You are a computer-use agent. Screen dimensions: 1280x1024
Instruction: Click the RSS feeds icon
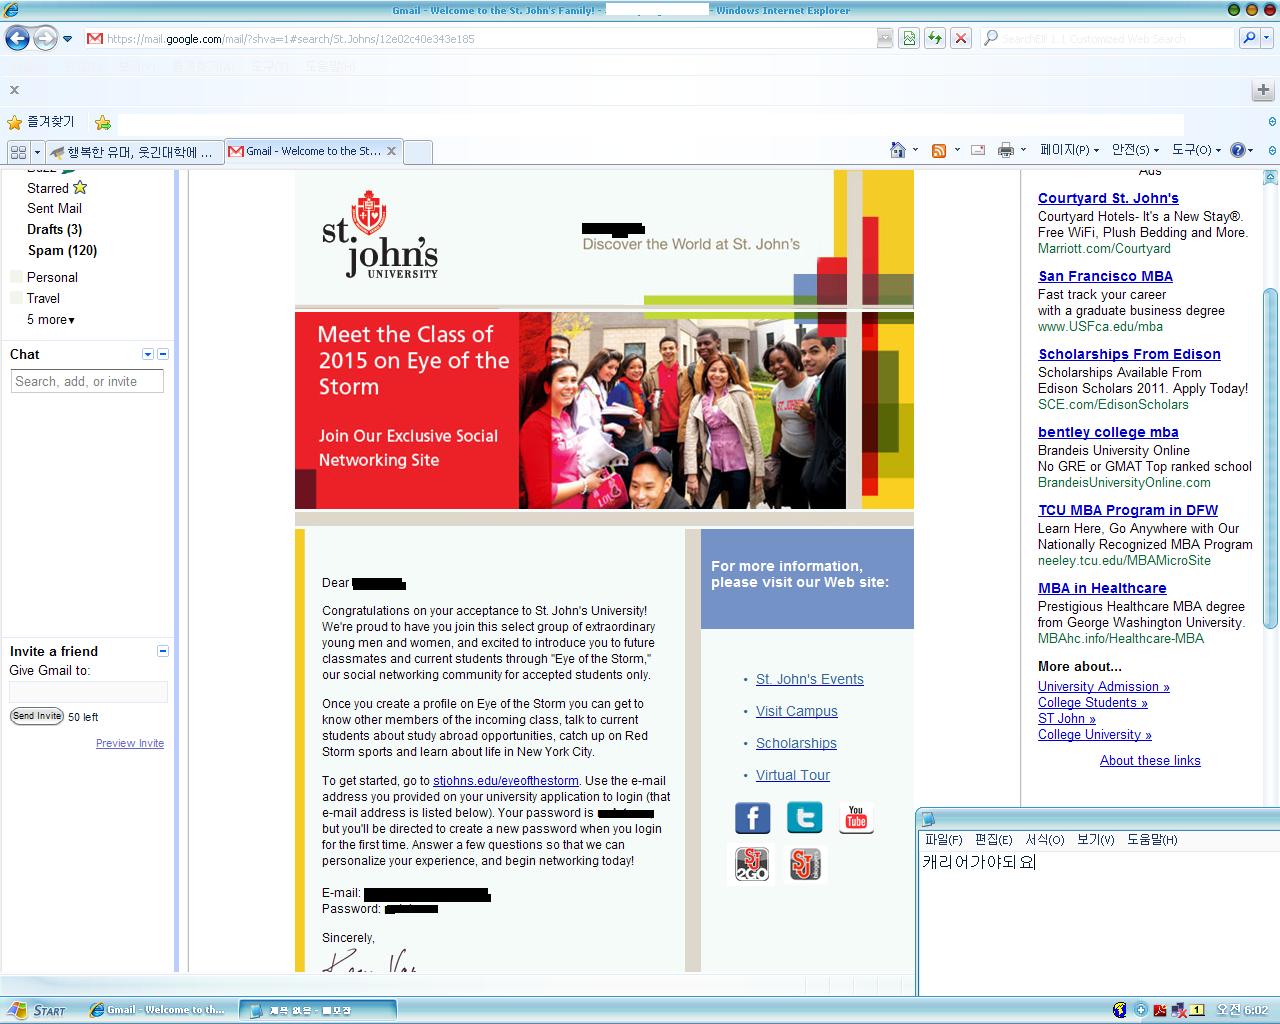click(x=939, y=150)
